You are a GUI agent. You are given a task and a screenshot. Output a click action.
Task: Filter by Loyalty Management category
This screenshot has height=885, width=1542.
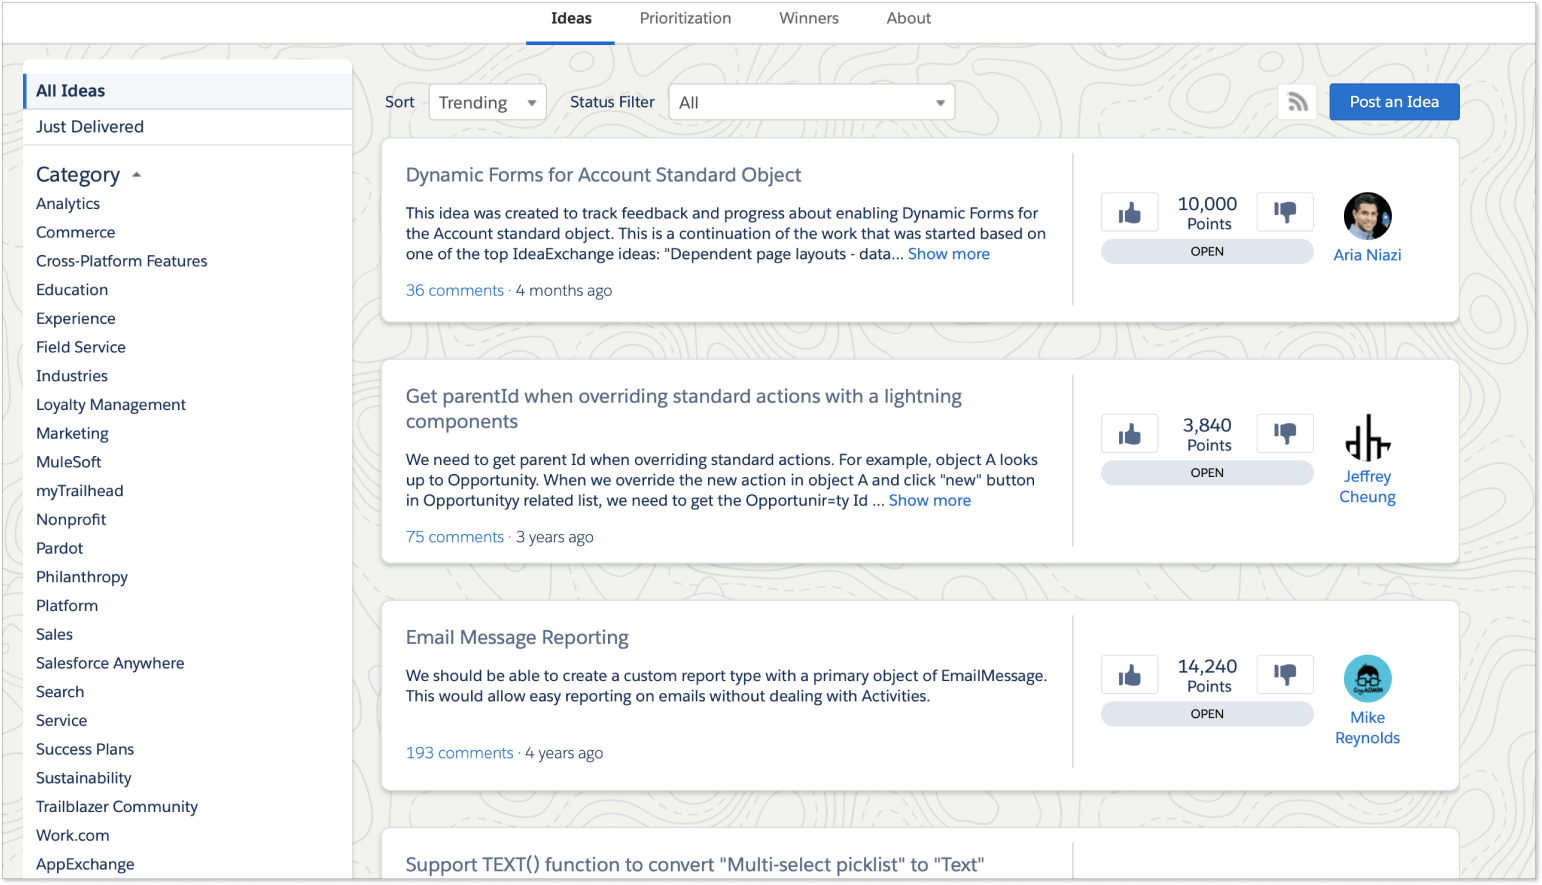click(111, 405)
